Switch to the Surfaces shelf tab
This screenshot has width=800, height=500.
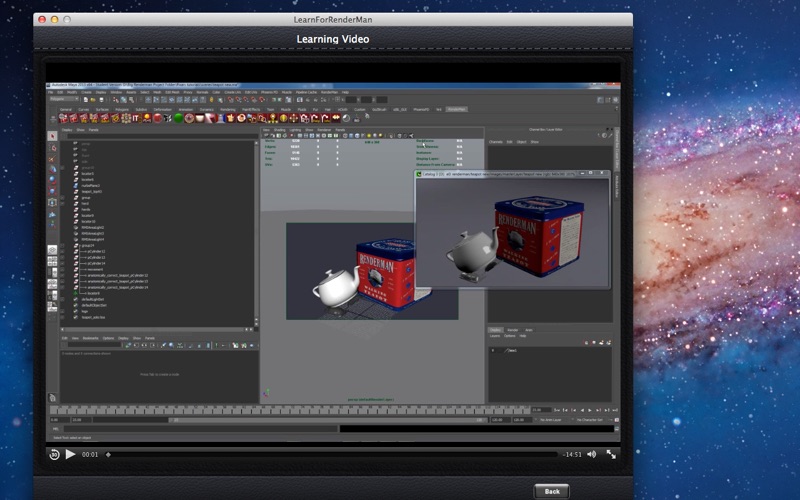point(102,110)
